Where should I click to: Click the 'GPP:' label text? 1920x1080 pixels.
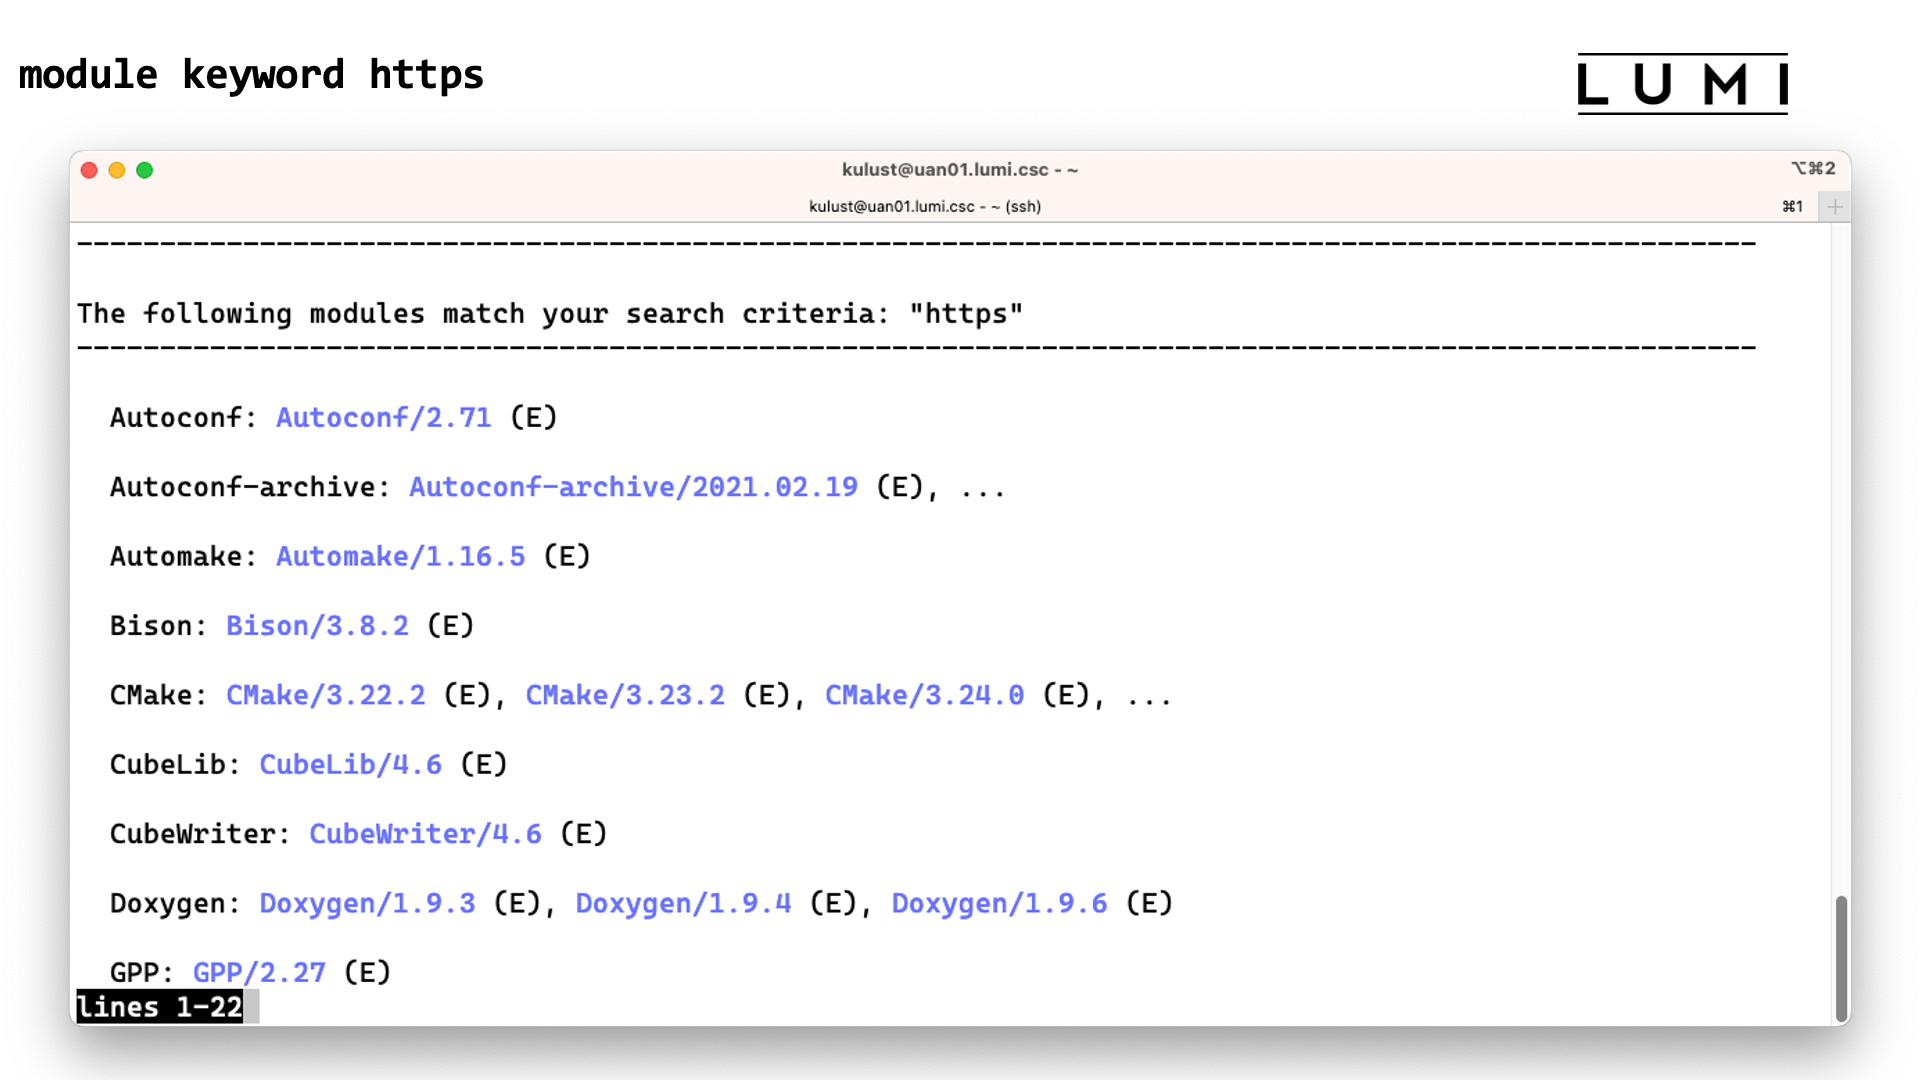pos(142,973)
